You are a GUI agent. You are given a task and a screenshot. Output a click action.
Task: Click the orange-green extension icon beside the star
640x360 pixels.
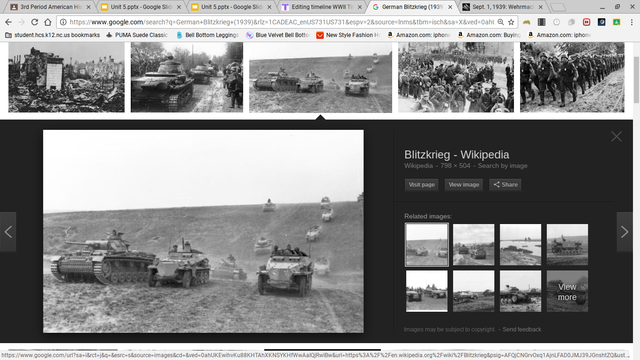tap(527, 22)
